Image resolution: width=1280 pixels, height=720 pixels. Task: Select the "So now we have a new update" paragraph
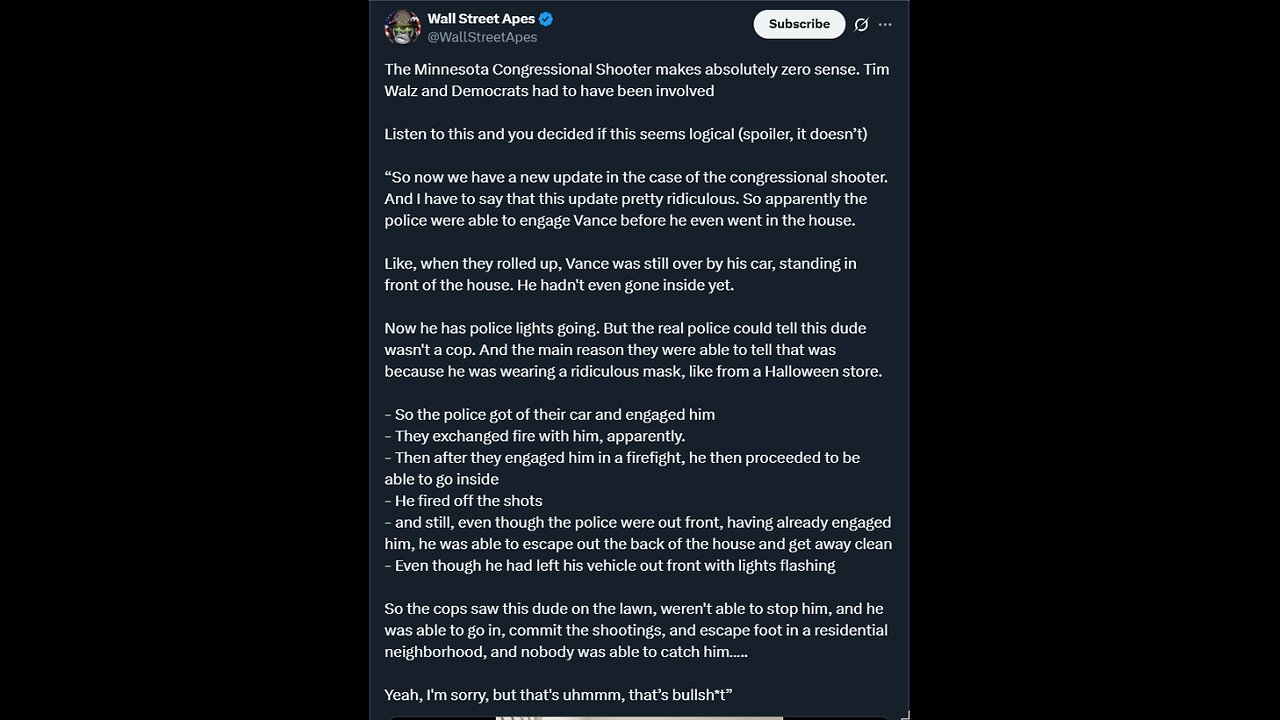click(636, 199)
